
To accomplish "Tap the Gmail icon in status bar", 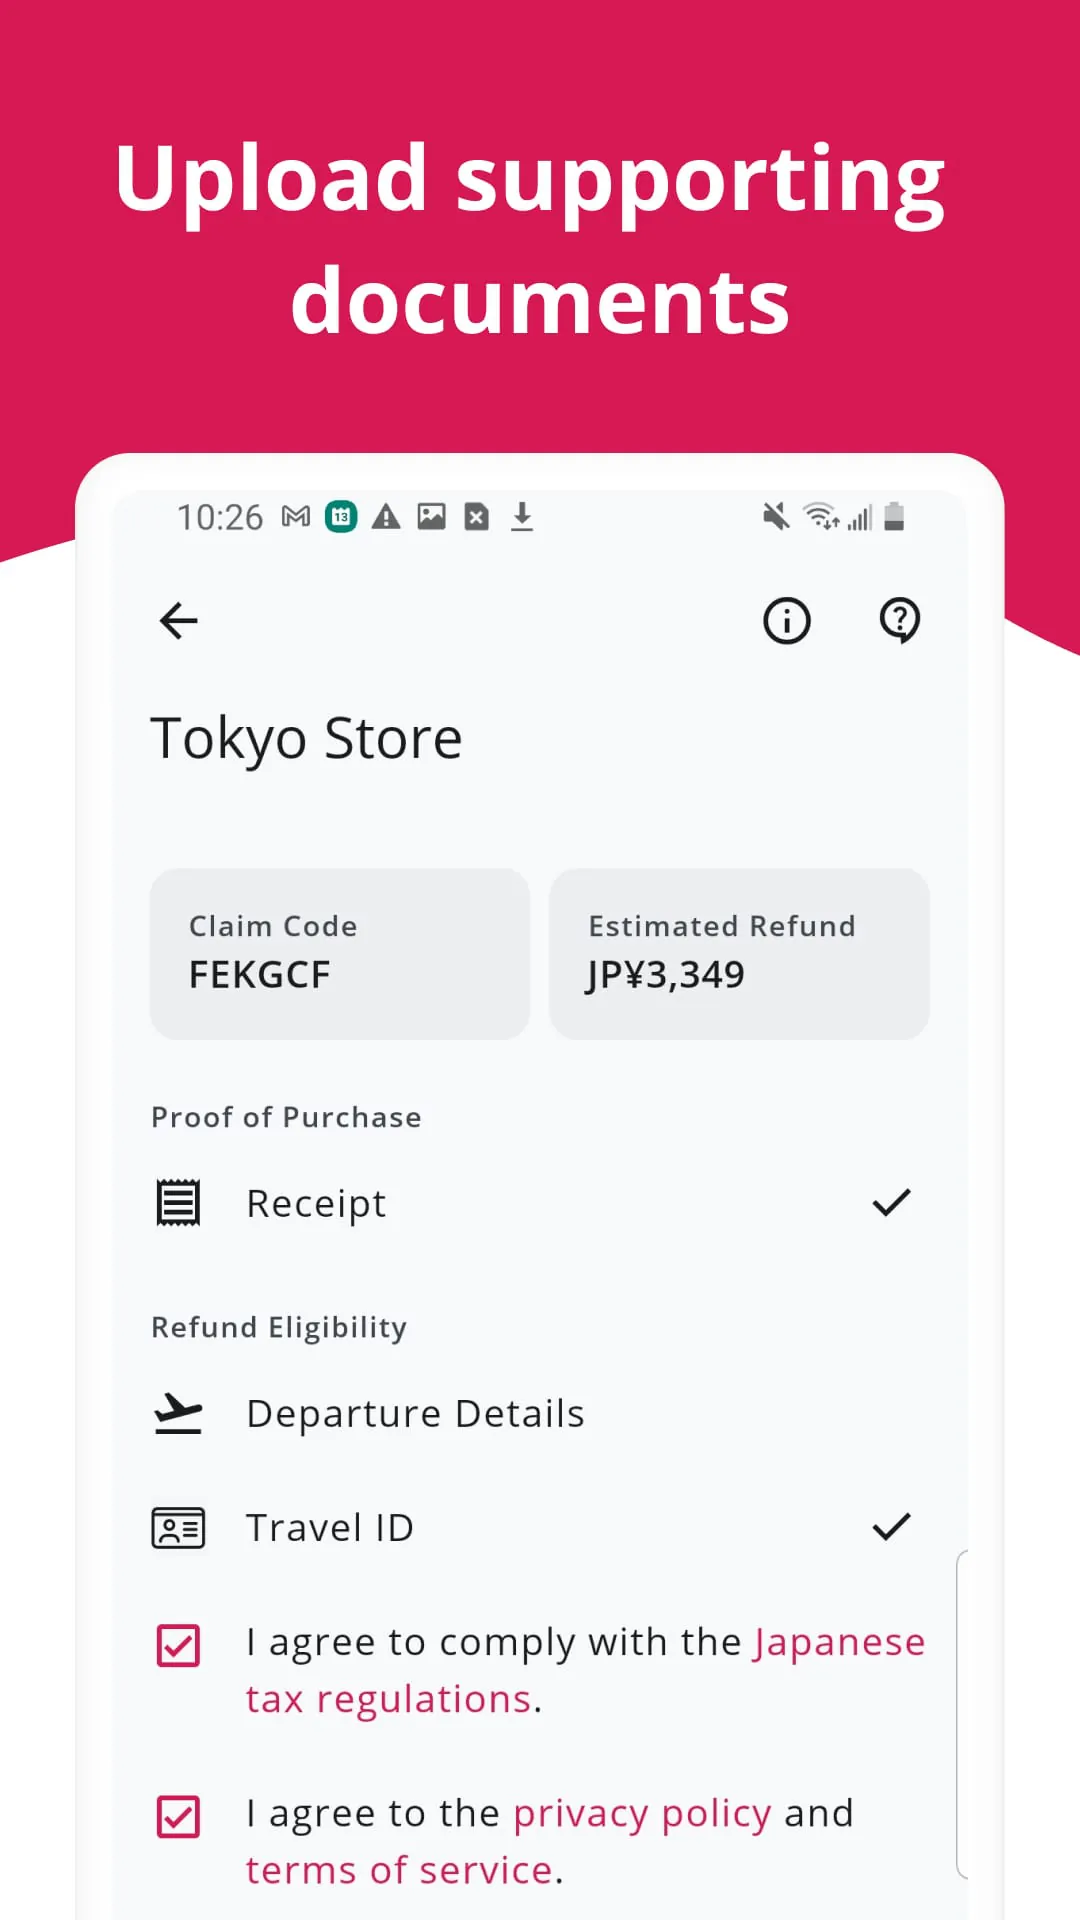I will pos(296,517).
